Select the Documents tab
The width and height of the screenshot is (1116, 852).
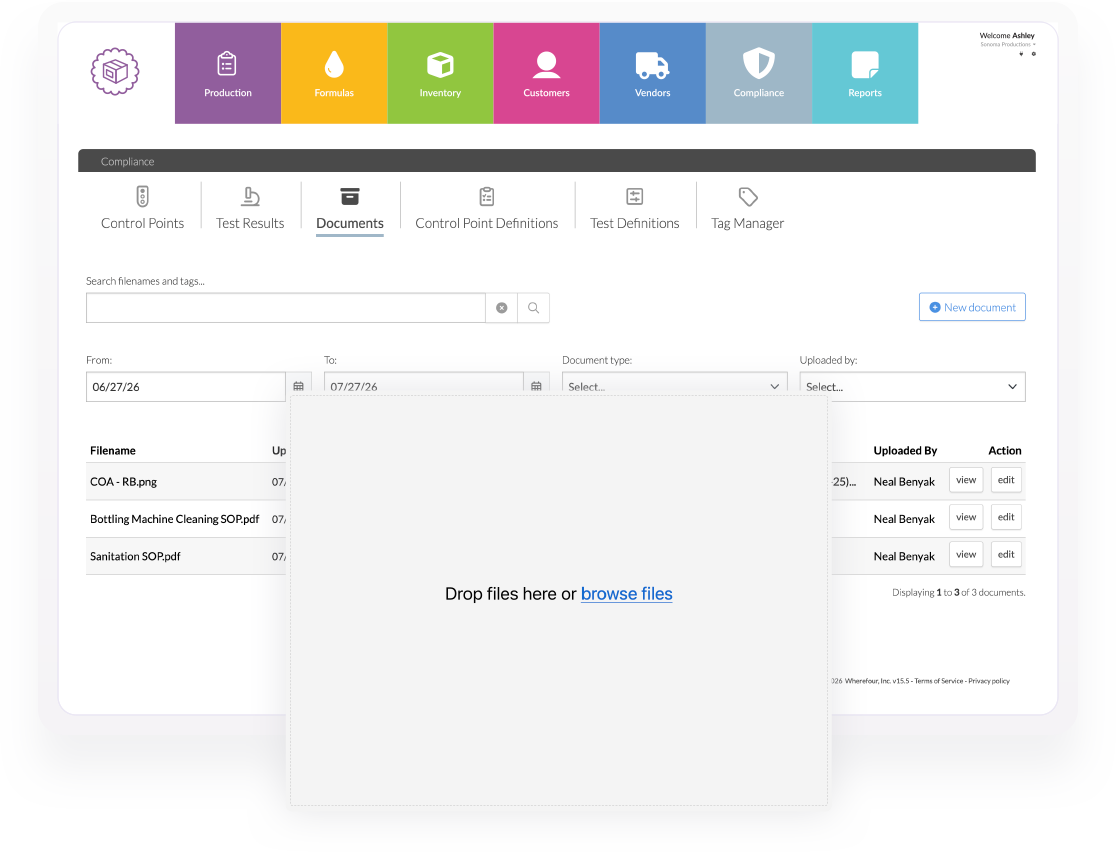[349, 209]
